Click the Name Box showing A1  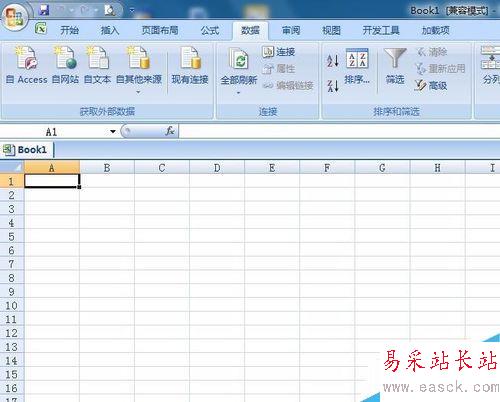point(53,132)
